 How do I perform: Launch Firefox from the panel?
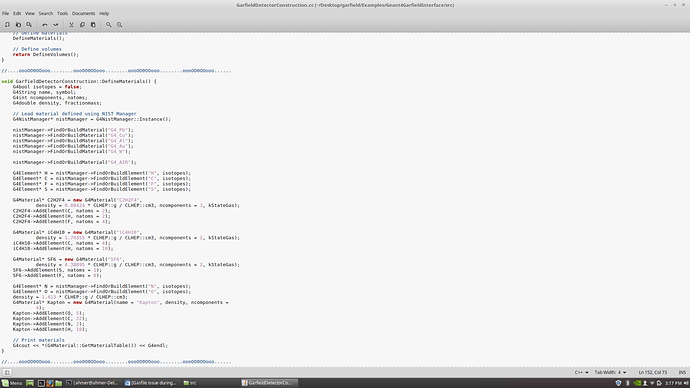(50, 383)
